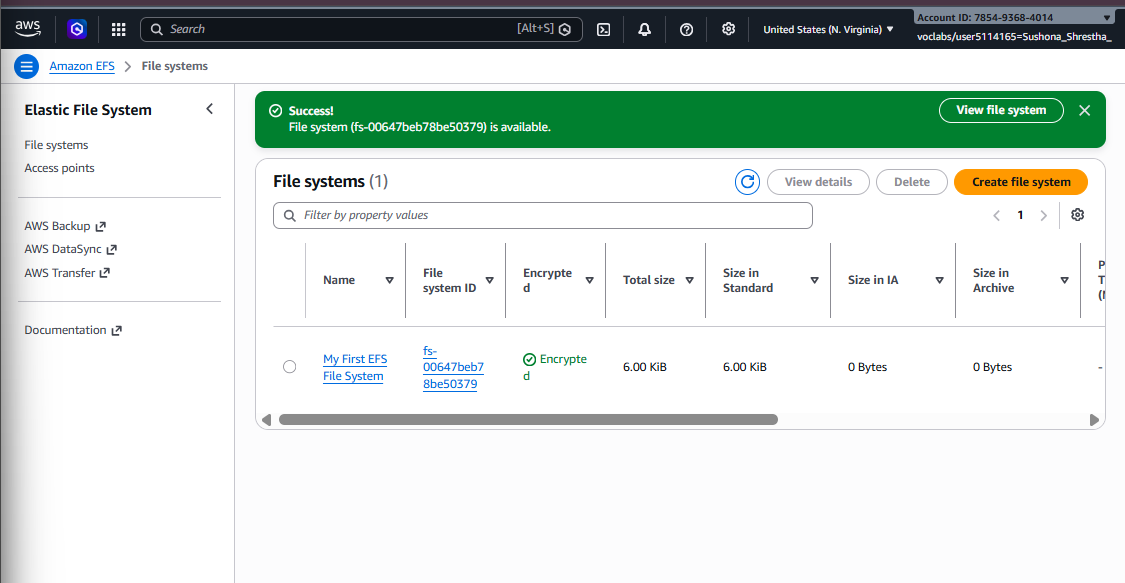Viewport: 1125px width, 583px height.
Task: Click the File systems breadcrumb text
Action: (x=174, y=66)
